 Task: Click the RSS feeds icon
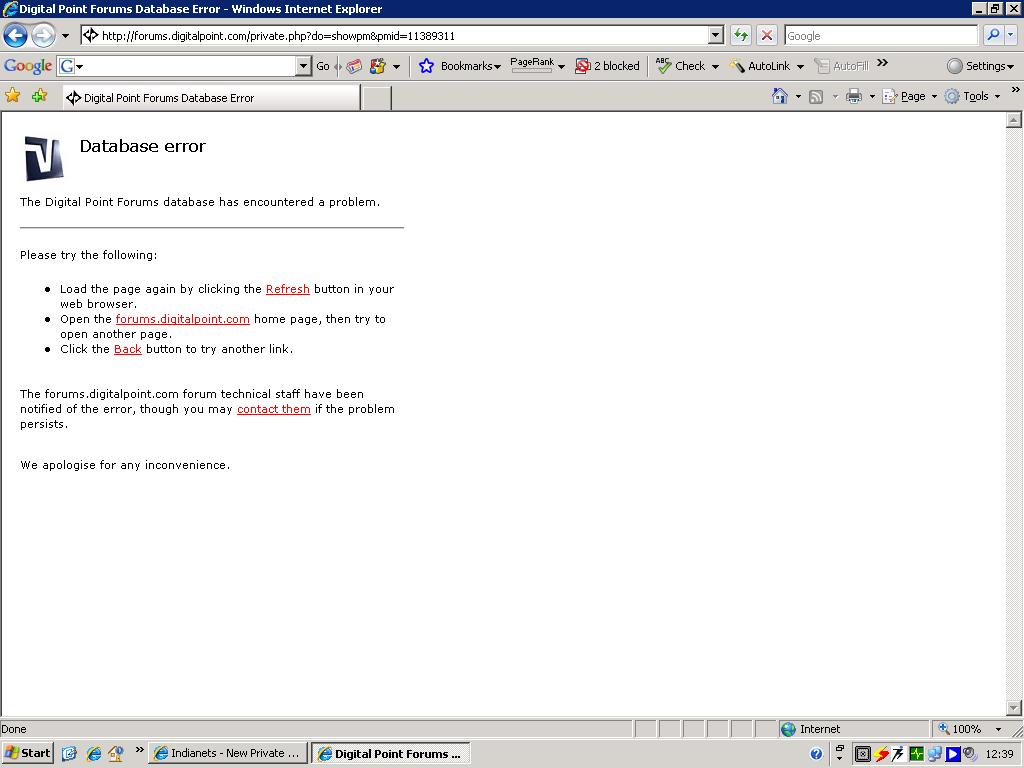point(816,97)
